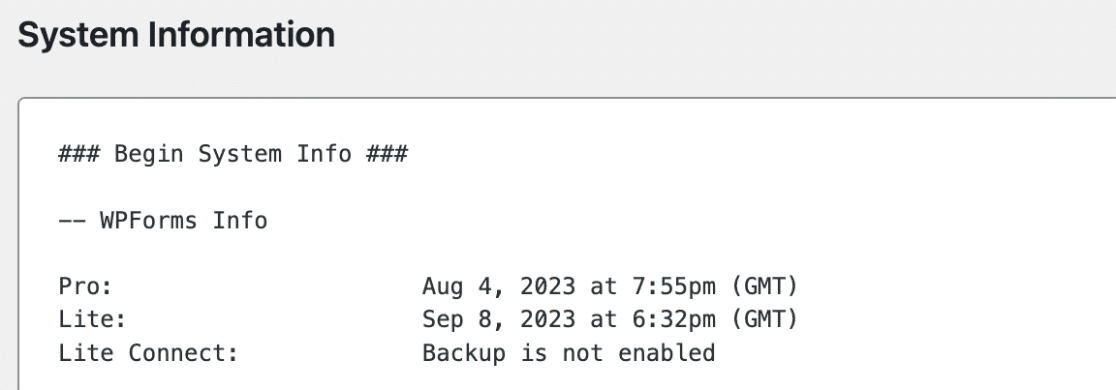Click the 'Lite Connect:' label text
The image size is (1116, 390).
(148, 352)
